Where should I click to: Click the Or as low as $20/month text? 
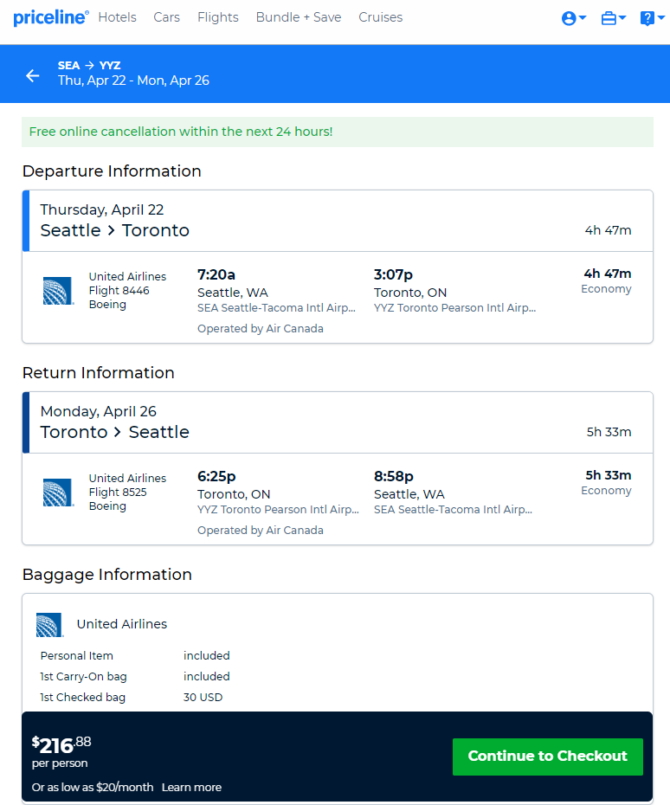(92, 788)
